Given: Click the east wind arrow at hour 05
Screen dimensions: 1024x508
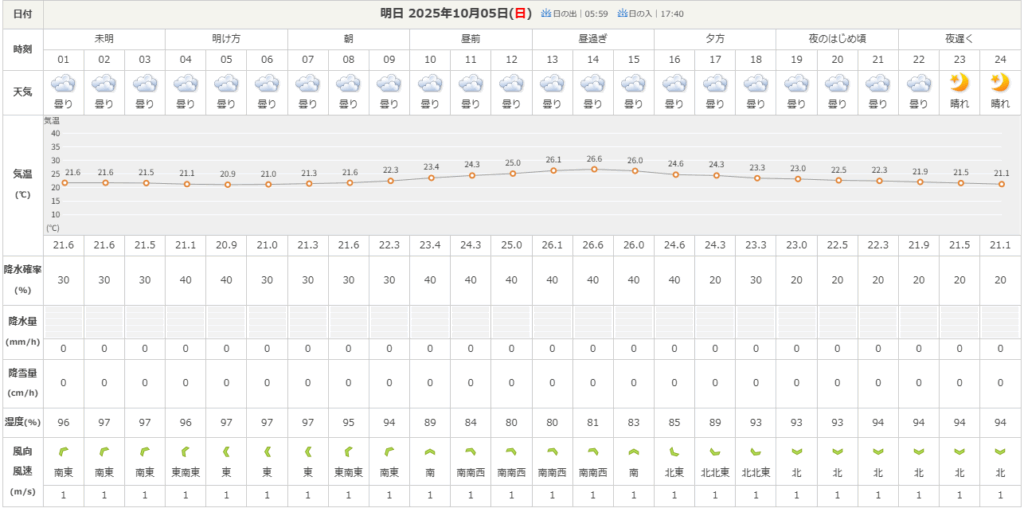Looking at the screenshot, I should coord(226,451).
